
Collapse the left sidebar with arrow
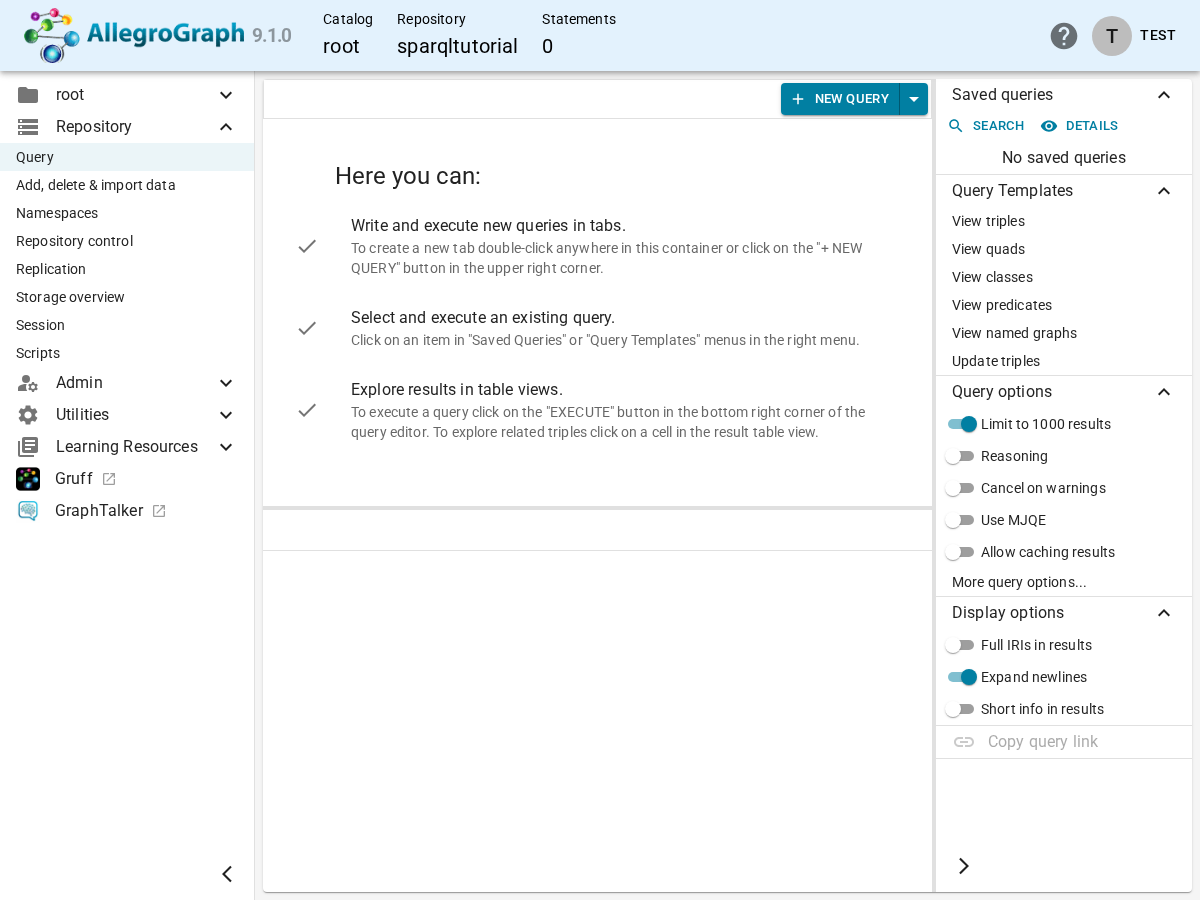(x=227, y=874)
